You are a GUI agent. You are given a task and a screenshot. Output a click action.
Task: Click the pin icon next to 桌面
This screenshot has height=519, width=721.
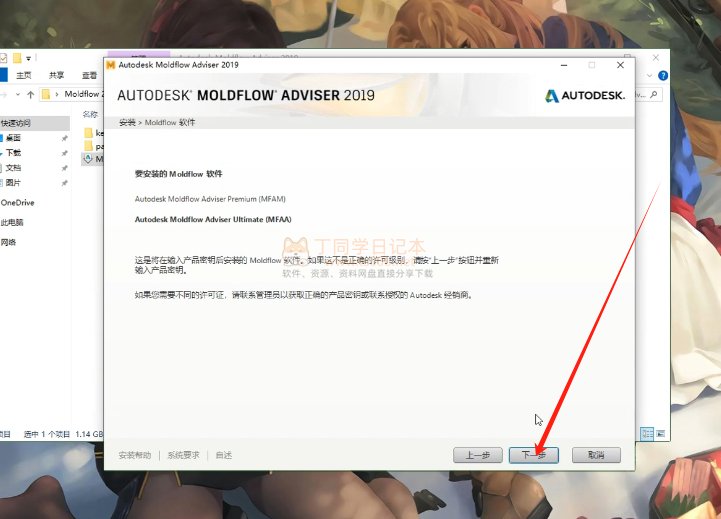(x=64, y=138)
